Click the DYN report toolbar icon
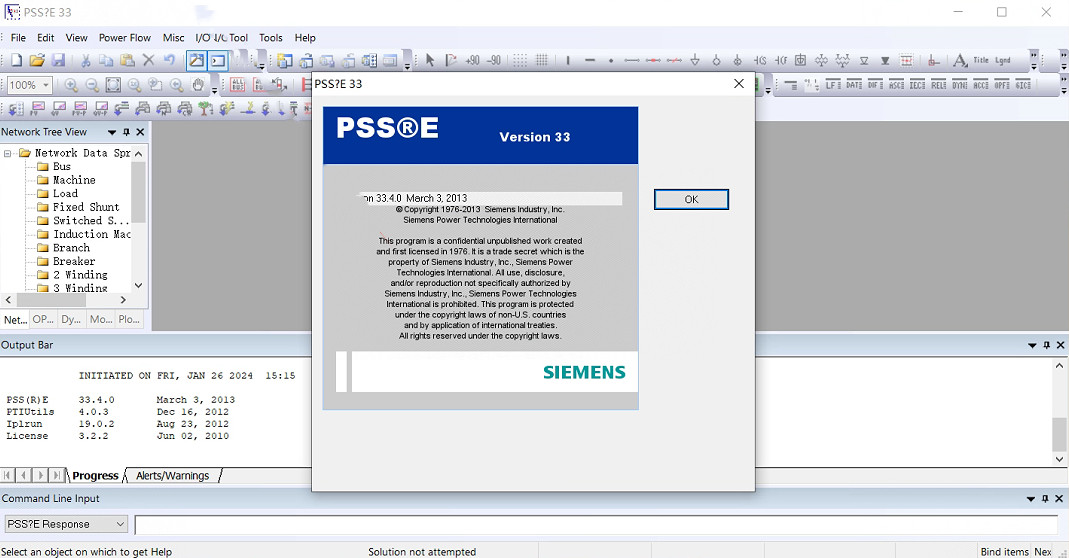1069x558 pixels. tap(959, 85)
